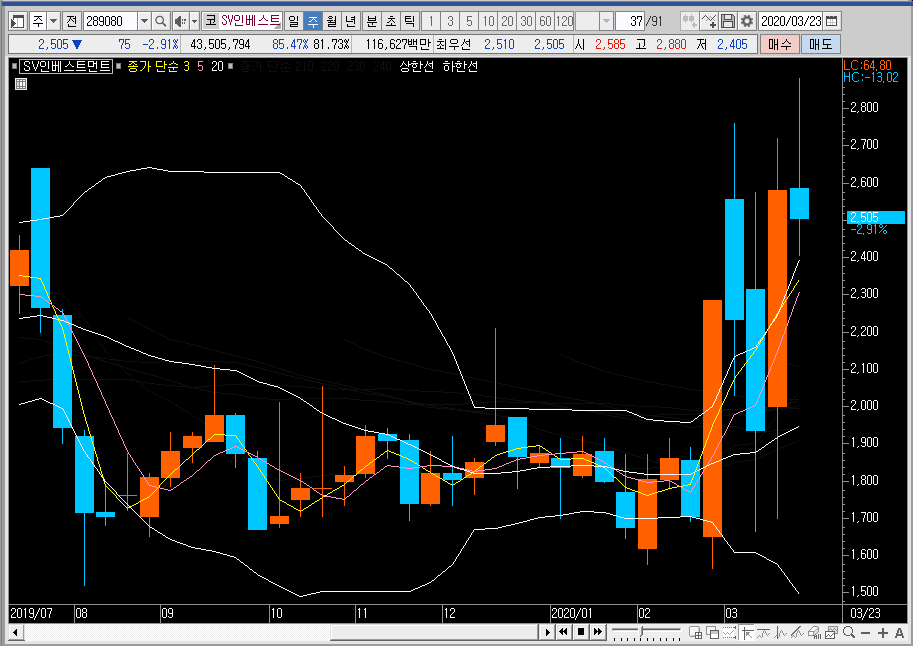Screen dimensions: 913x646
Task: Open the grid data table icon on chart
Action: pyautogui.click(x=21, y=84)
